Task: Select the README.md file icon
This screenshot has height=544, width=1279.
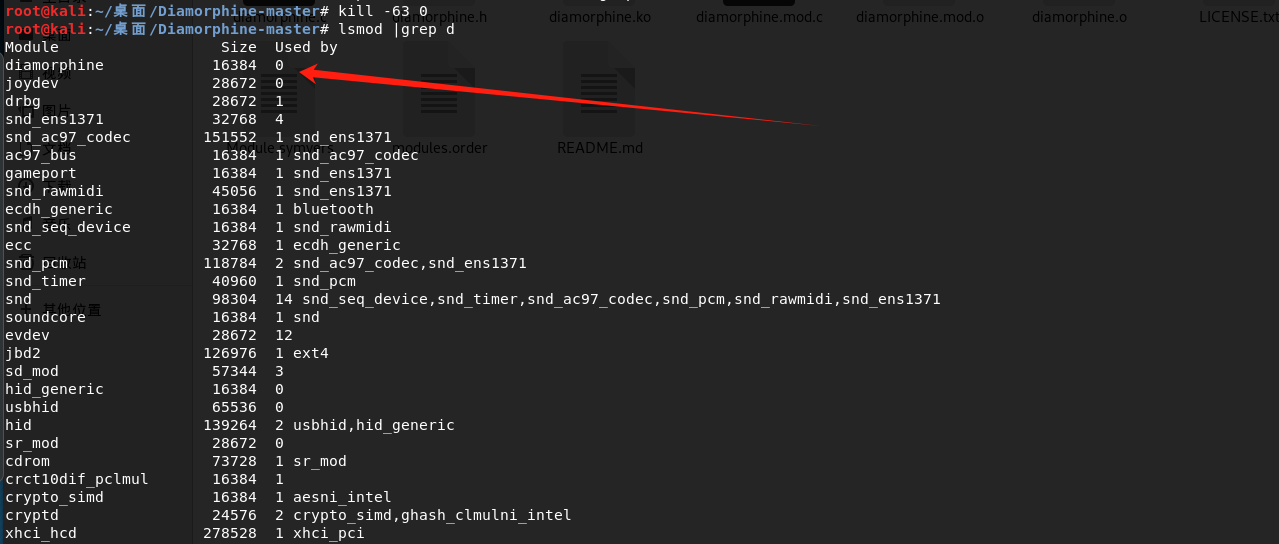Action: (x=598, y=90)
